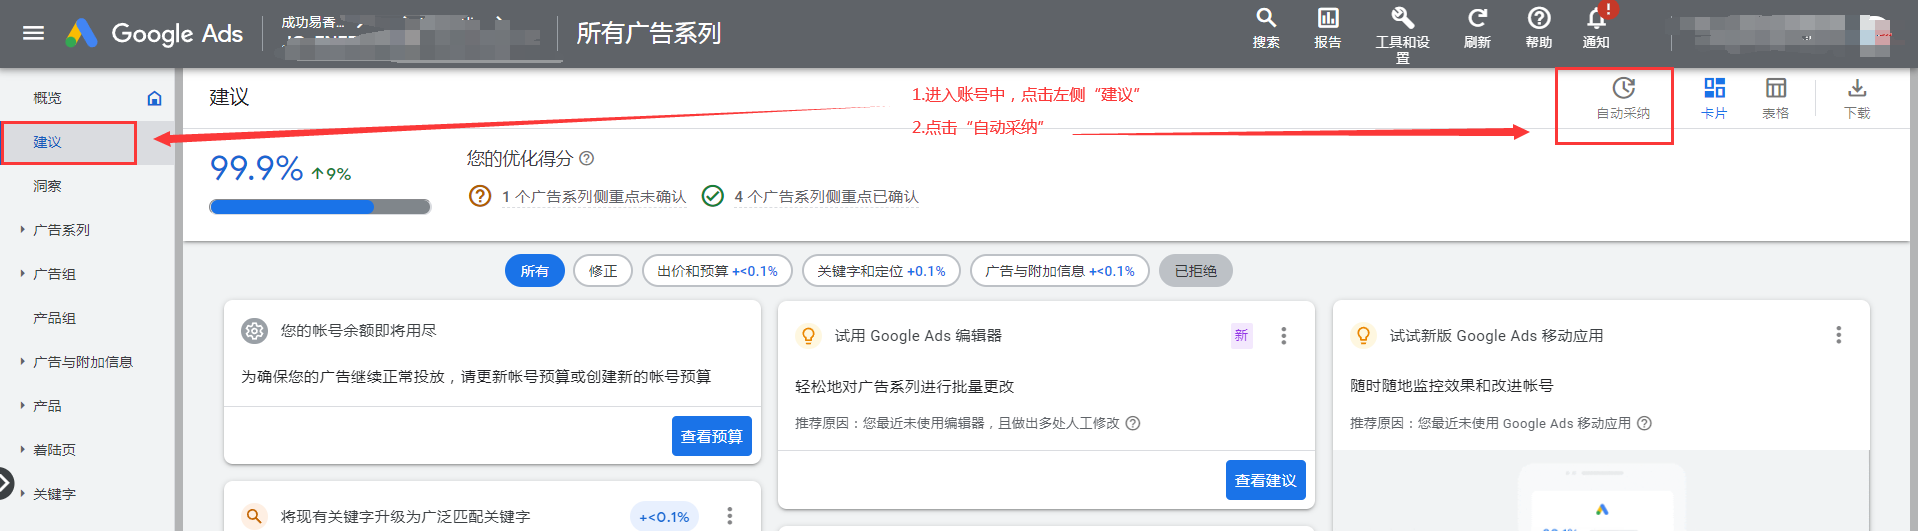Viewport: 1918px width, 531px height.
Task: Switch to 卡片 card view
Action: [1714, 99]
